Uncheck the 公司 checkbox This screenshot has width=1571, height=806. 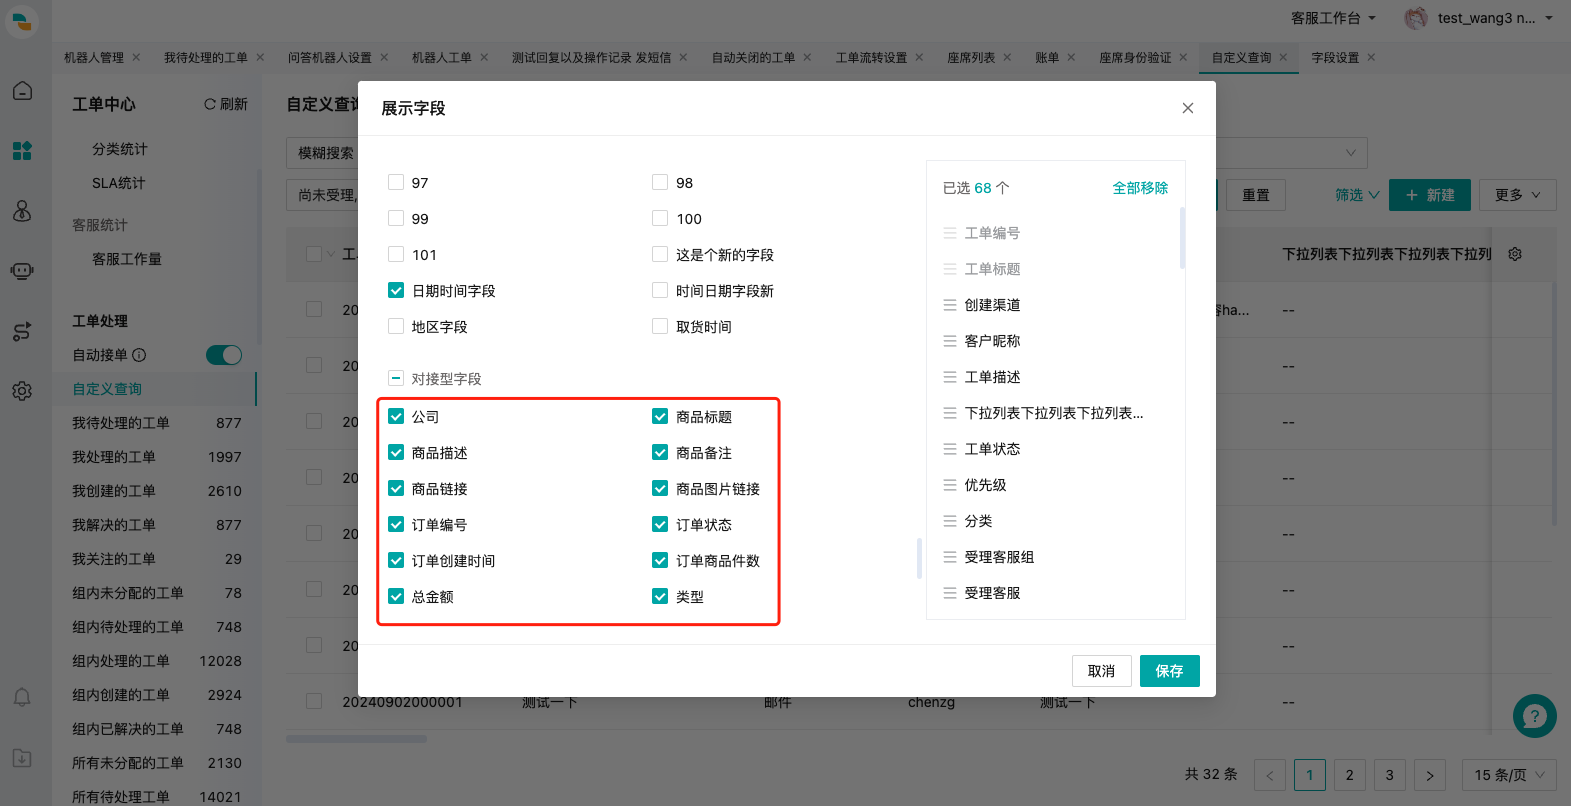click(396, 416)
